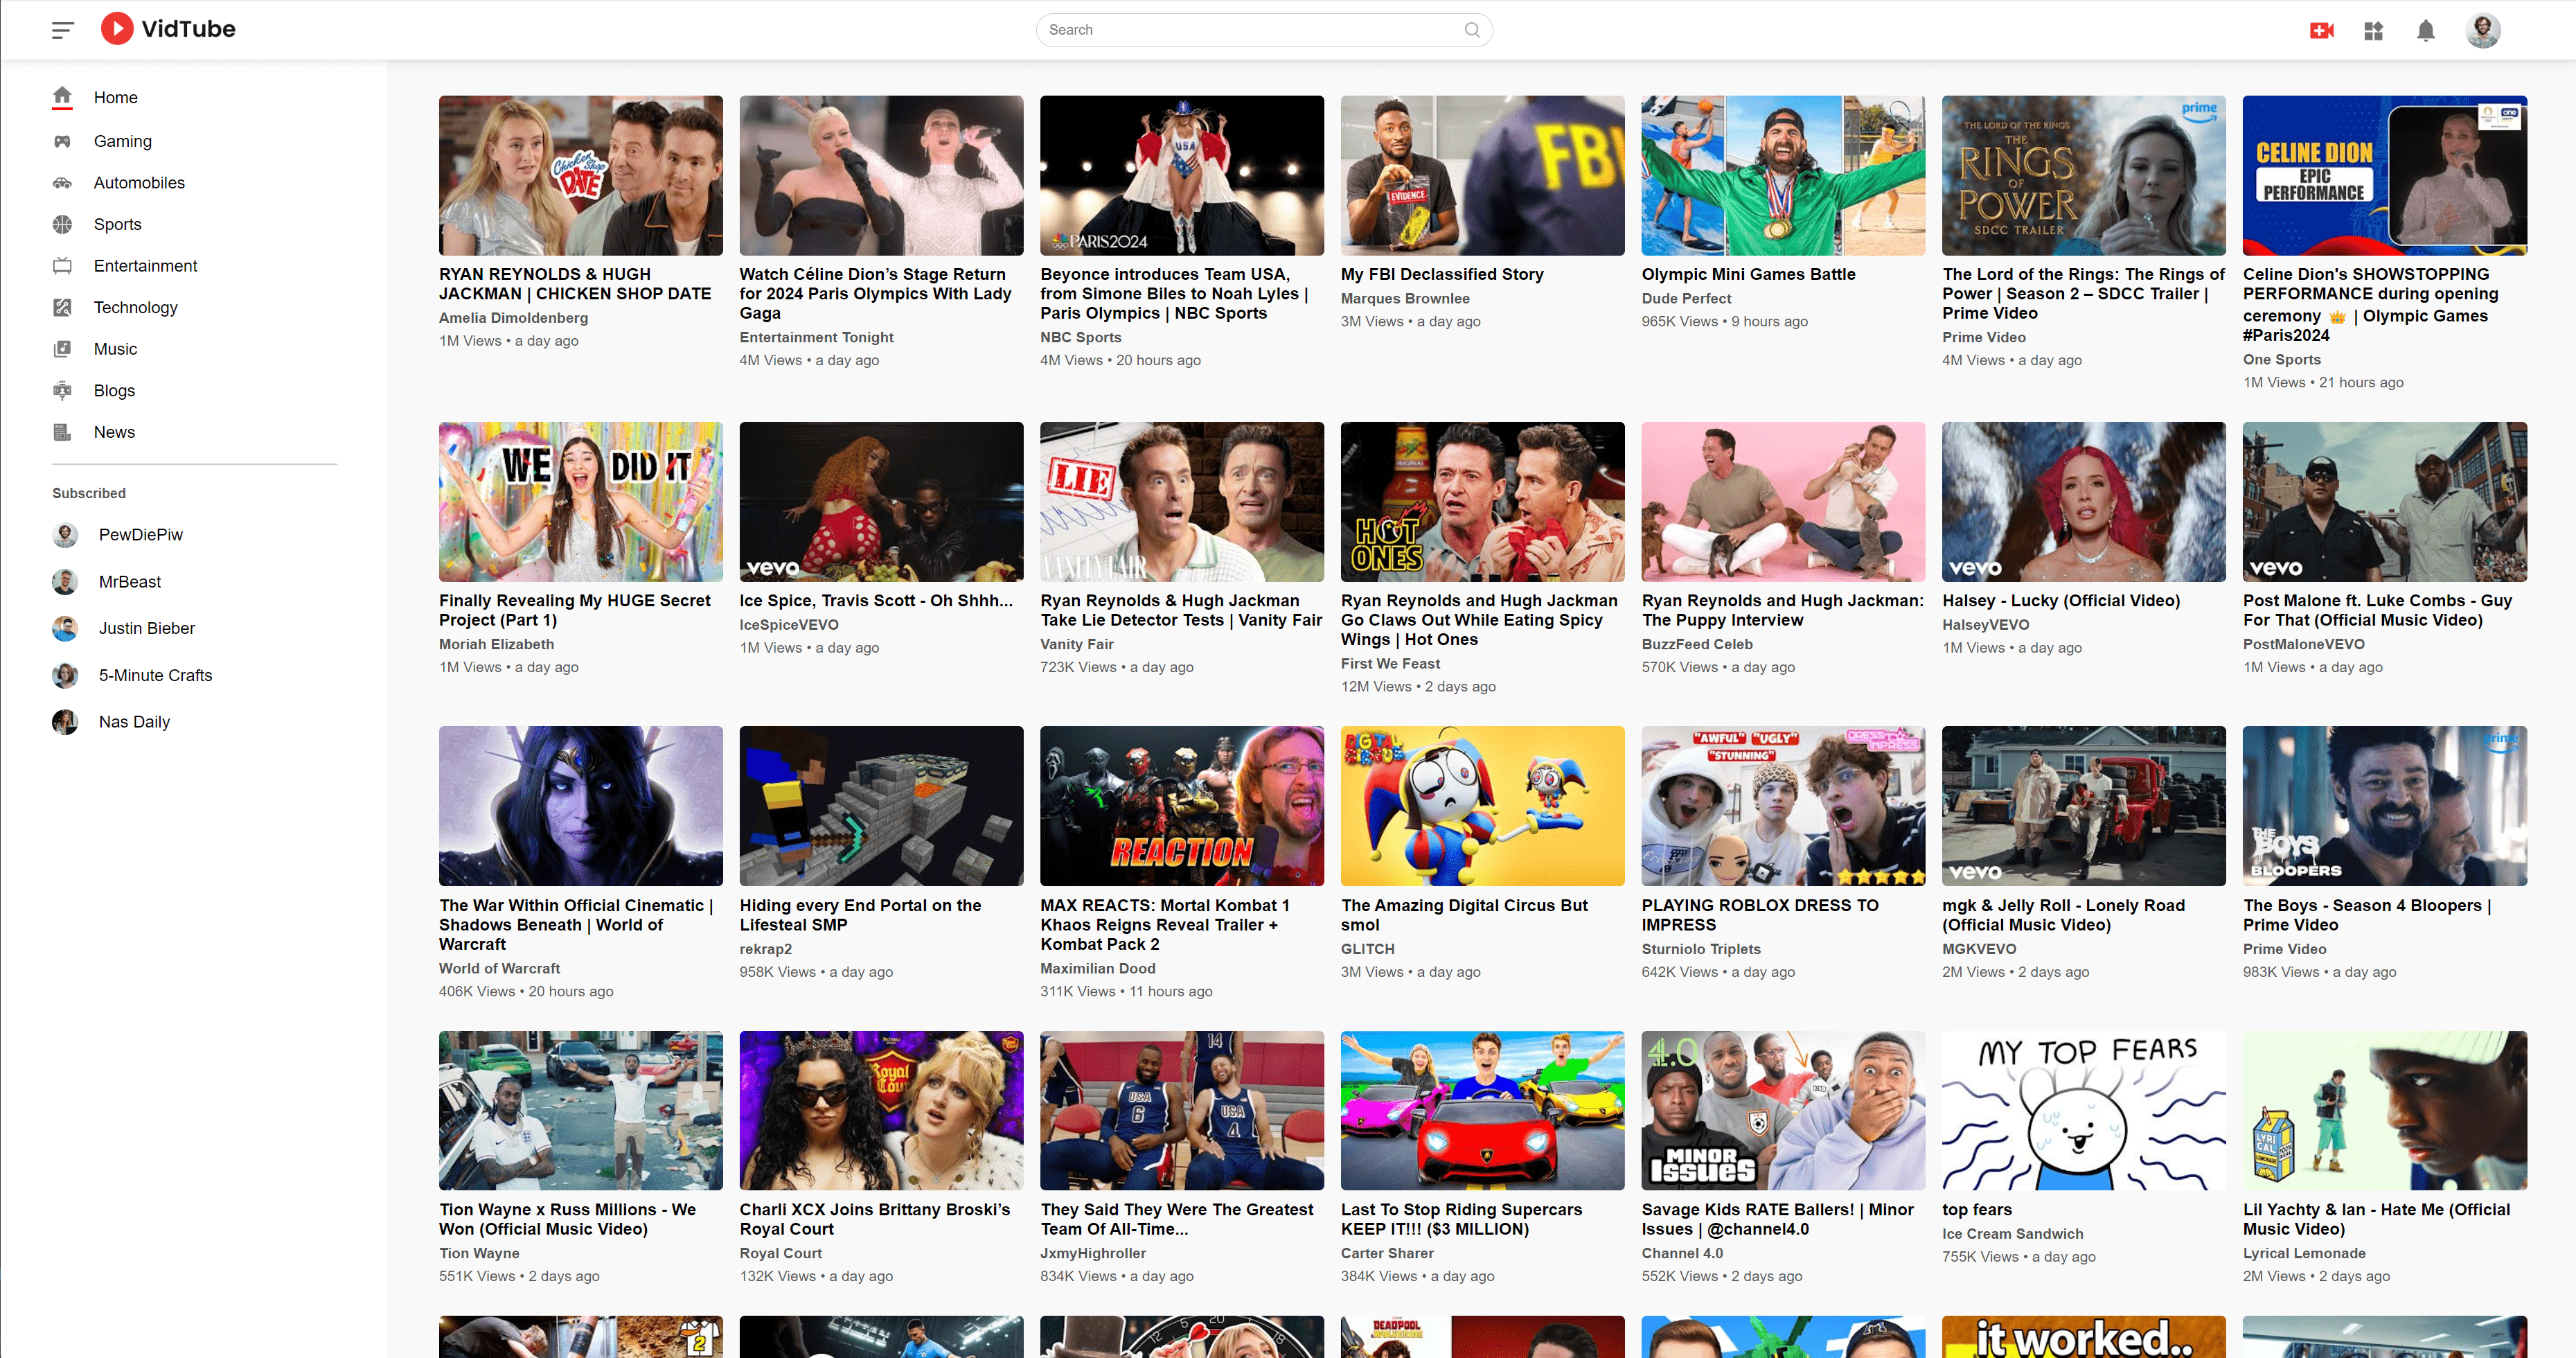
Task: Click the Lyrical Lemonade channel name
Action: coord(2304,1253)
